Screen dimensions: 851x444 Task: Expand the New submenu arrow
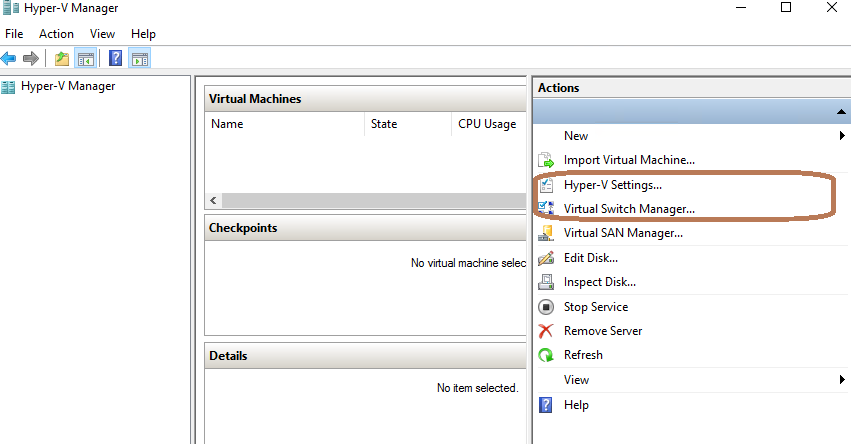pos(842,136)
